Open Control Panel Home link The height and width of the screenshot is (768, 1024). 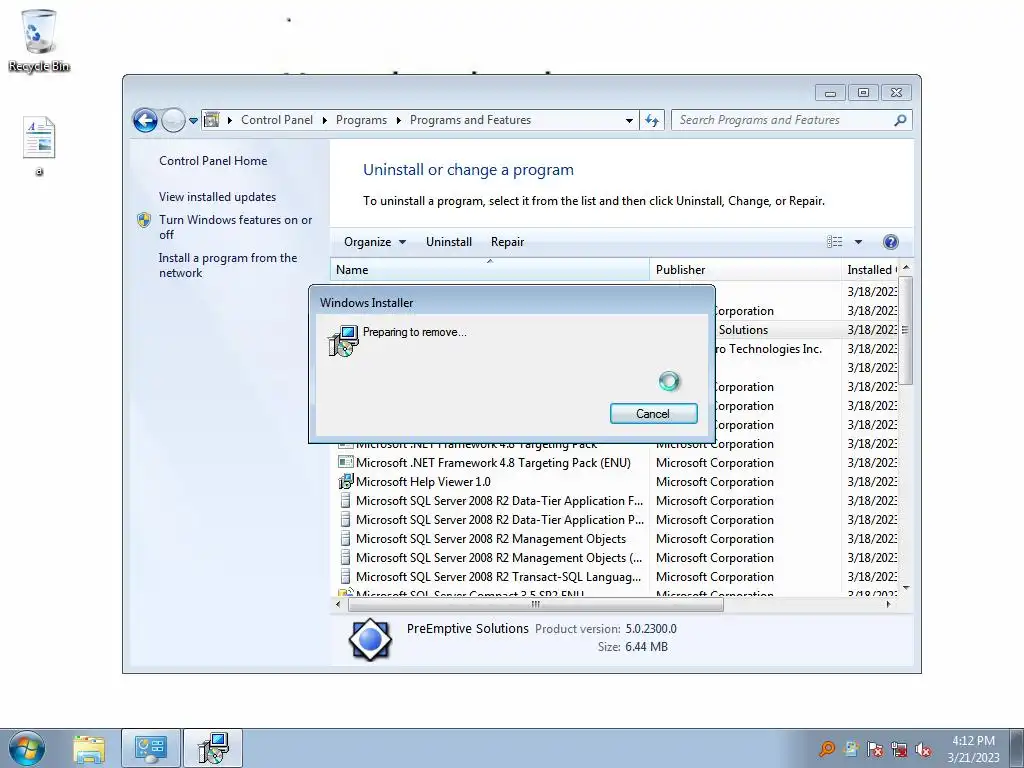point(213,161)
